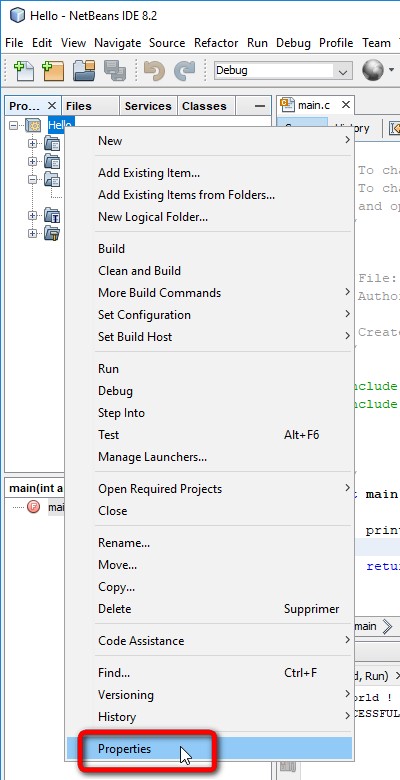Collapse the Hello project tree node
Image resolution: width=400 pixels, height=780 pixels.
[x=13, y=125]
